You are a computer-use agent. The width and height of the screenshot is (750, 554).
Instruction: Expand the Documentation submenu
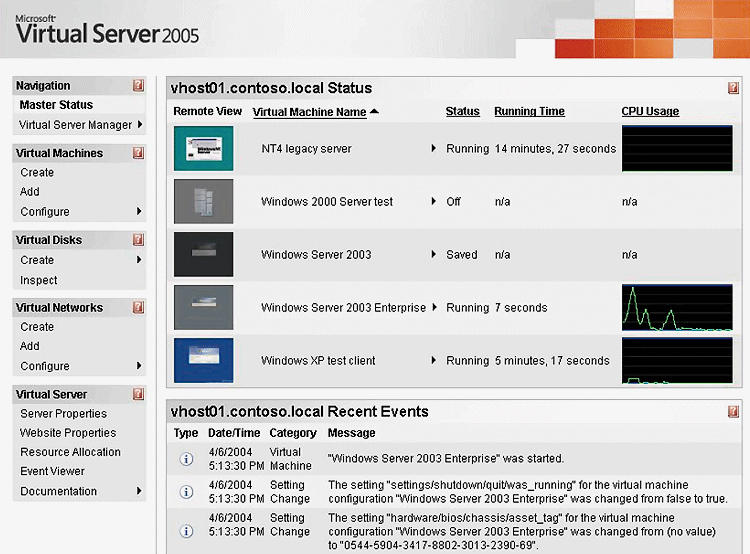point(139,491)
